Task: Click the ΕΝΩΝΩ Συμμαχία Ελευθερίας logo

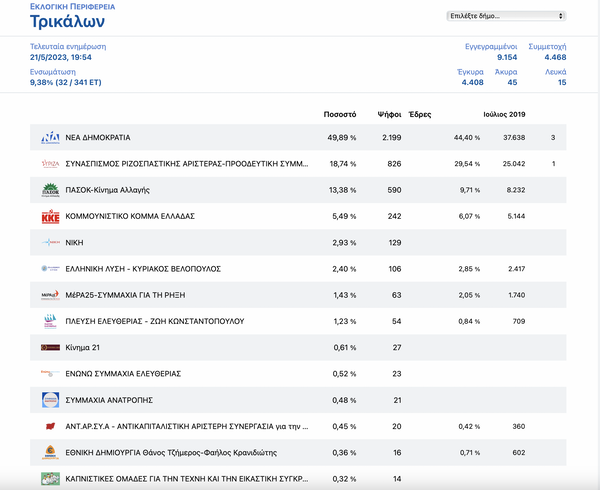Action: click(50, 373)
